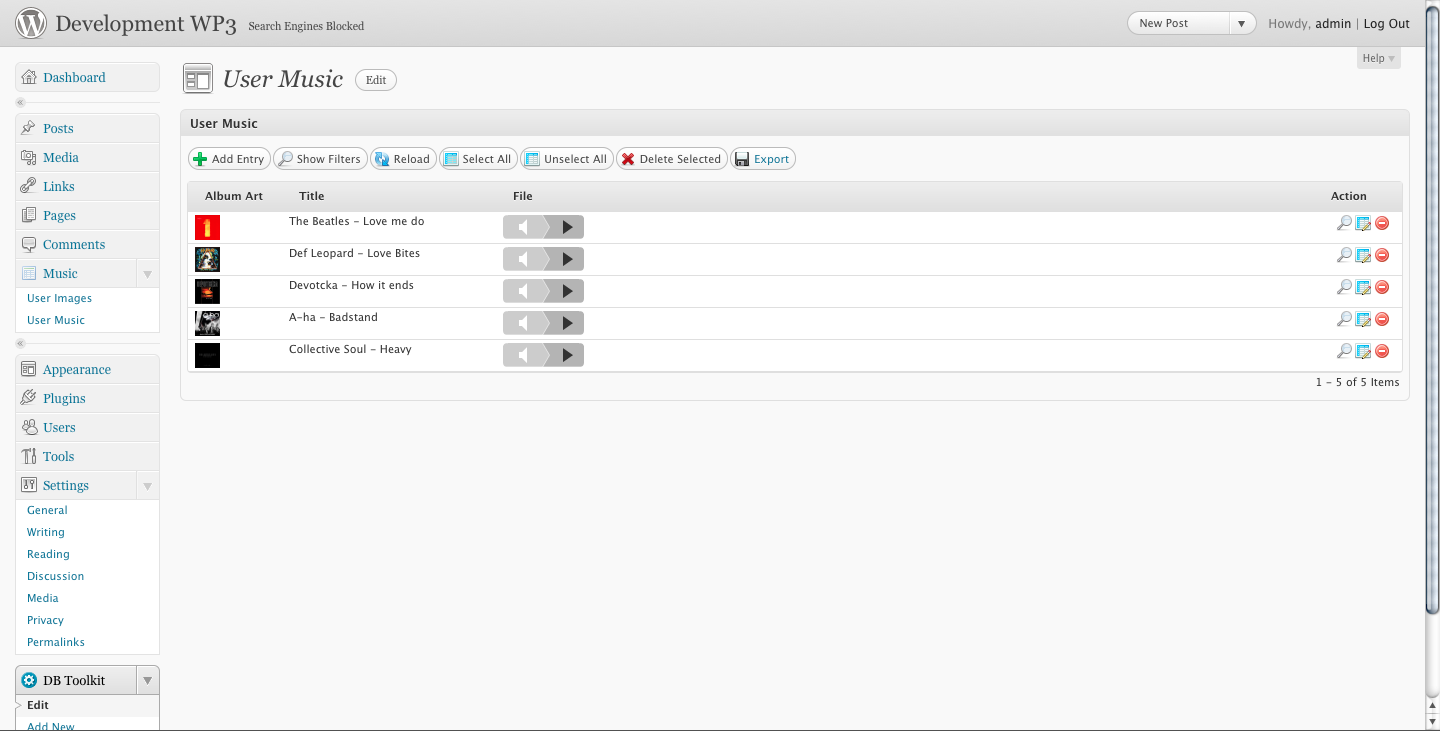Edit the Collective Soul – Heavy entry
The image size is (1440, 731).
[1363, 351]
